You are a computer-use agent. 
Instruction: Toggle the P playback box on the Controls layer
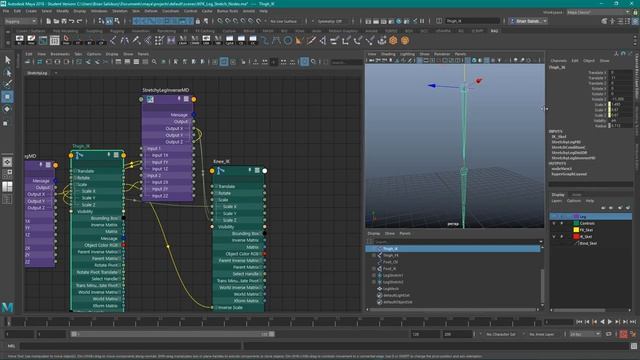562,223
